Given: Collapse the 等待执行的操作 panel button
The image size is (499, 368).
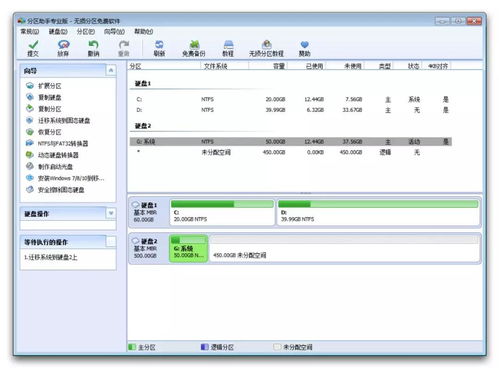Looking at the screenshot, I should point(111,242).
